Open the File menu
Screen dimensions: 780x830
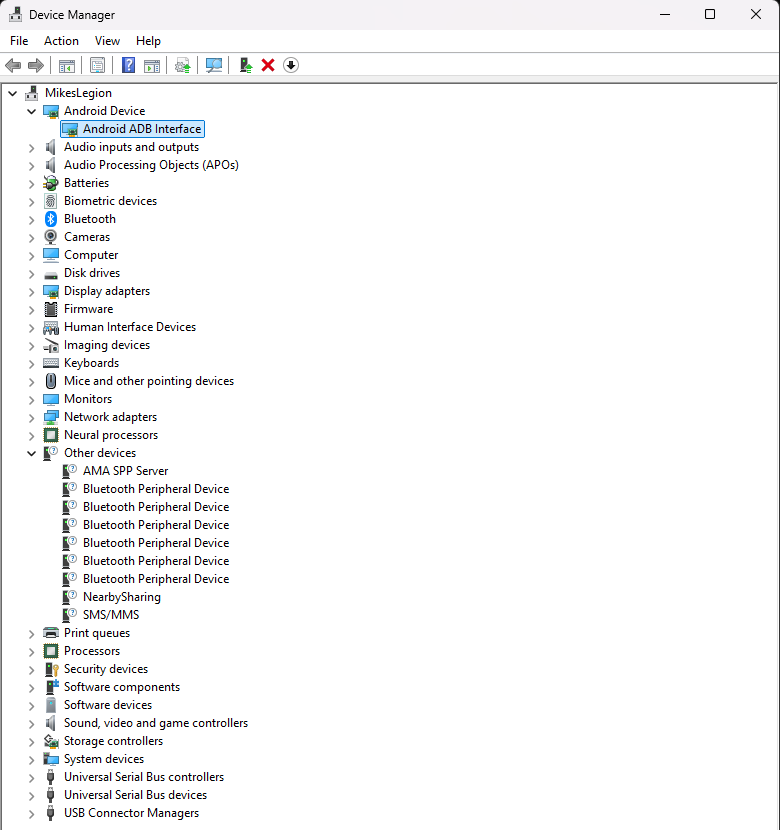(x=19, y=41)
